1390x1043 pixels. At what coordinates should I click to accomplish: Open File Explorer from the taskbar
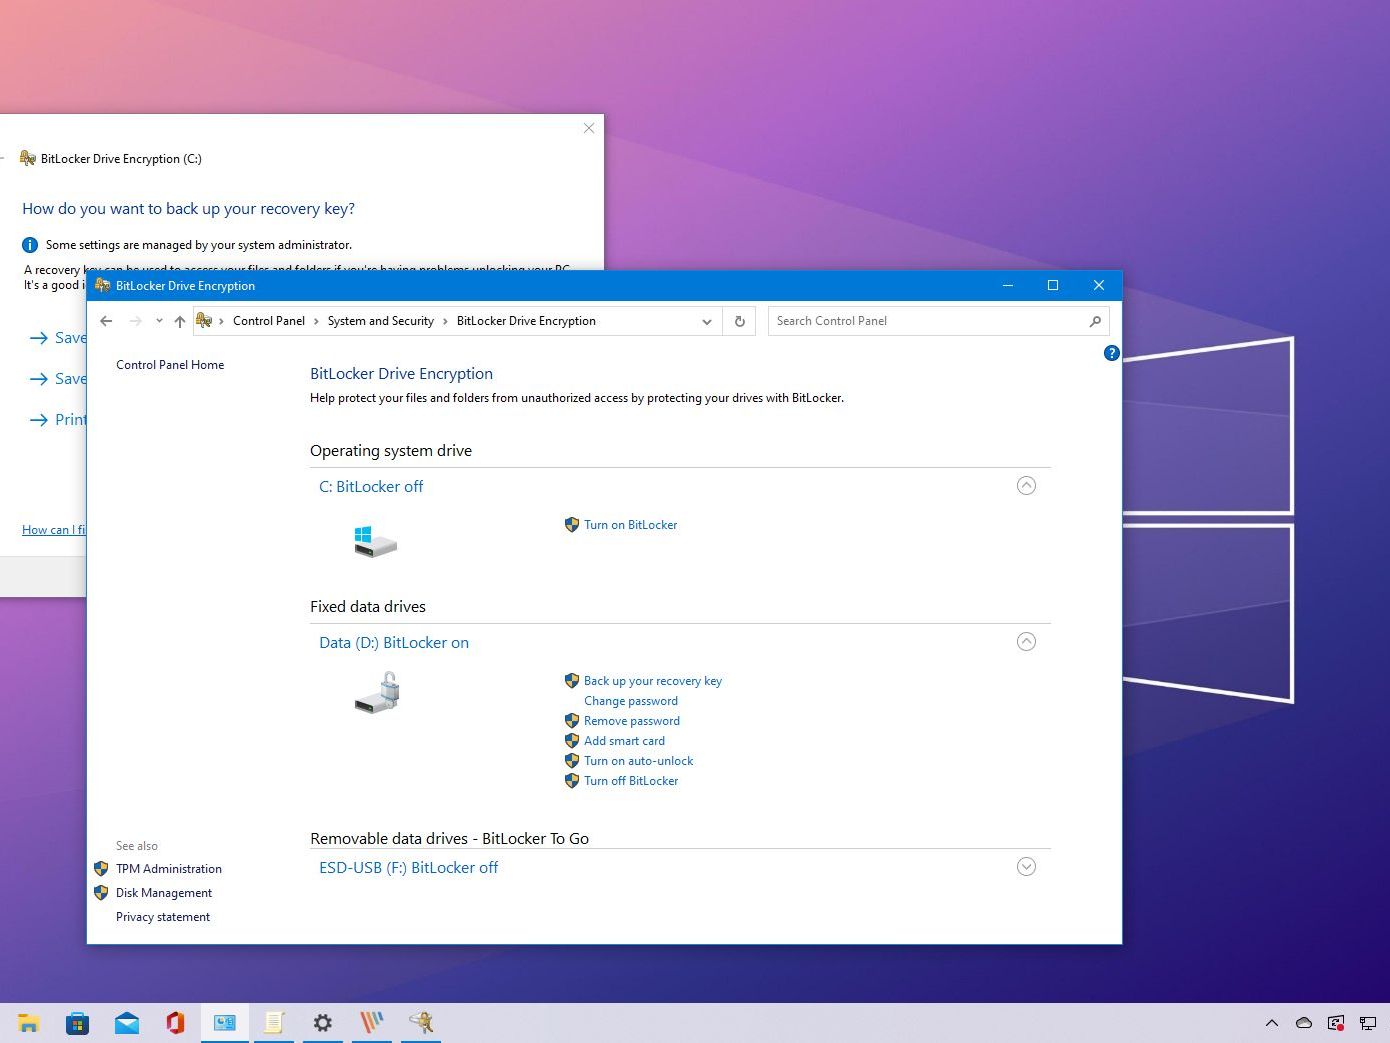coord(28,1023)
